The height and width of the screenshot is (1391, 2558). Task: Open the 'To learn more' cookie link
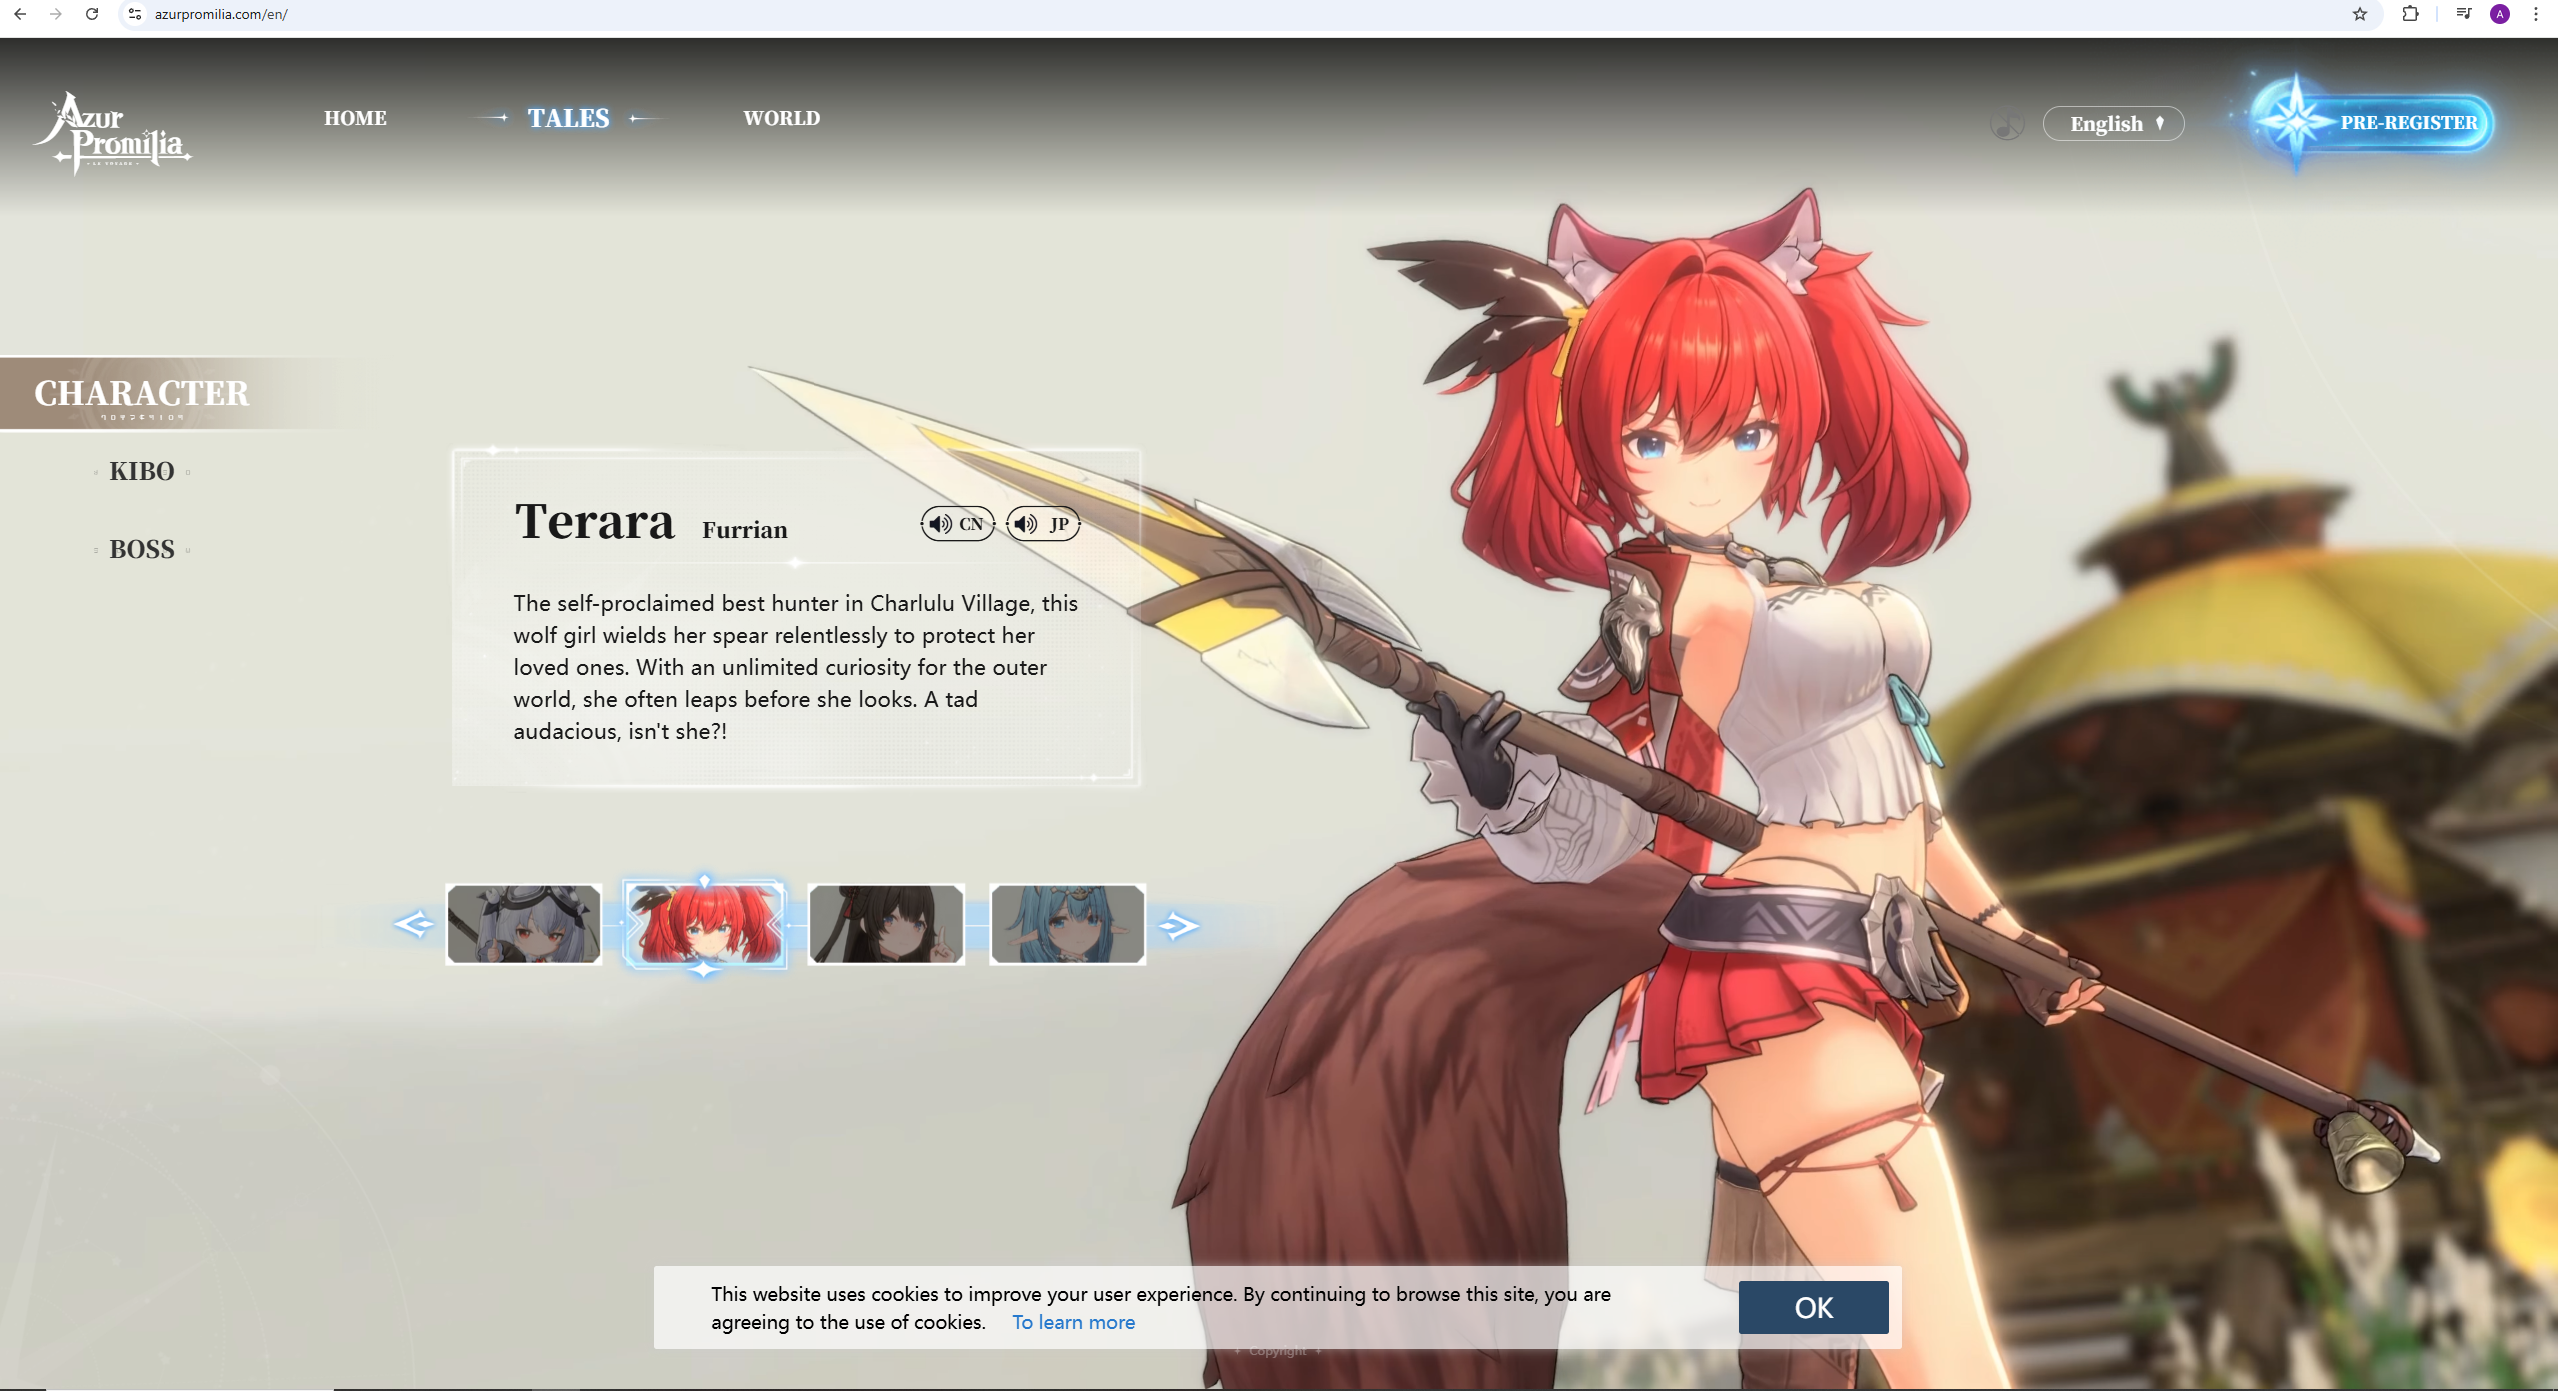pyautogui.click(x=1073, y=1322)
